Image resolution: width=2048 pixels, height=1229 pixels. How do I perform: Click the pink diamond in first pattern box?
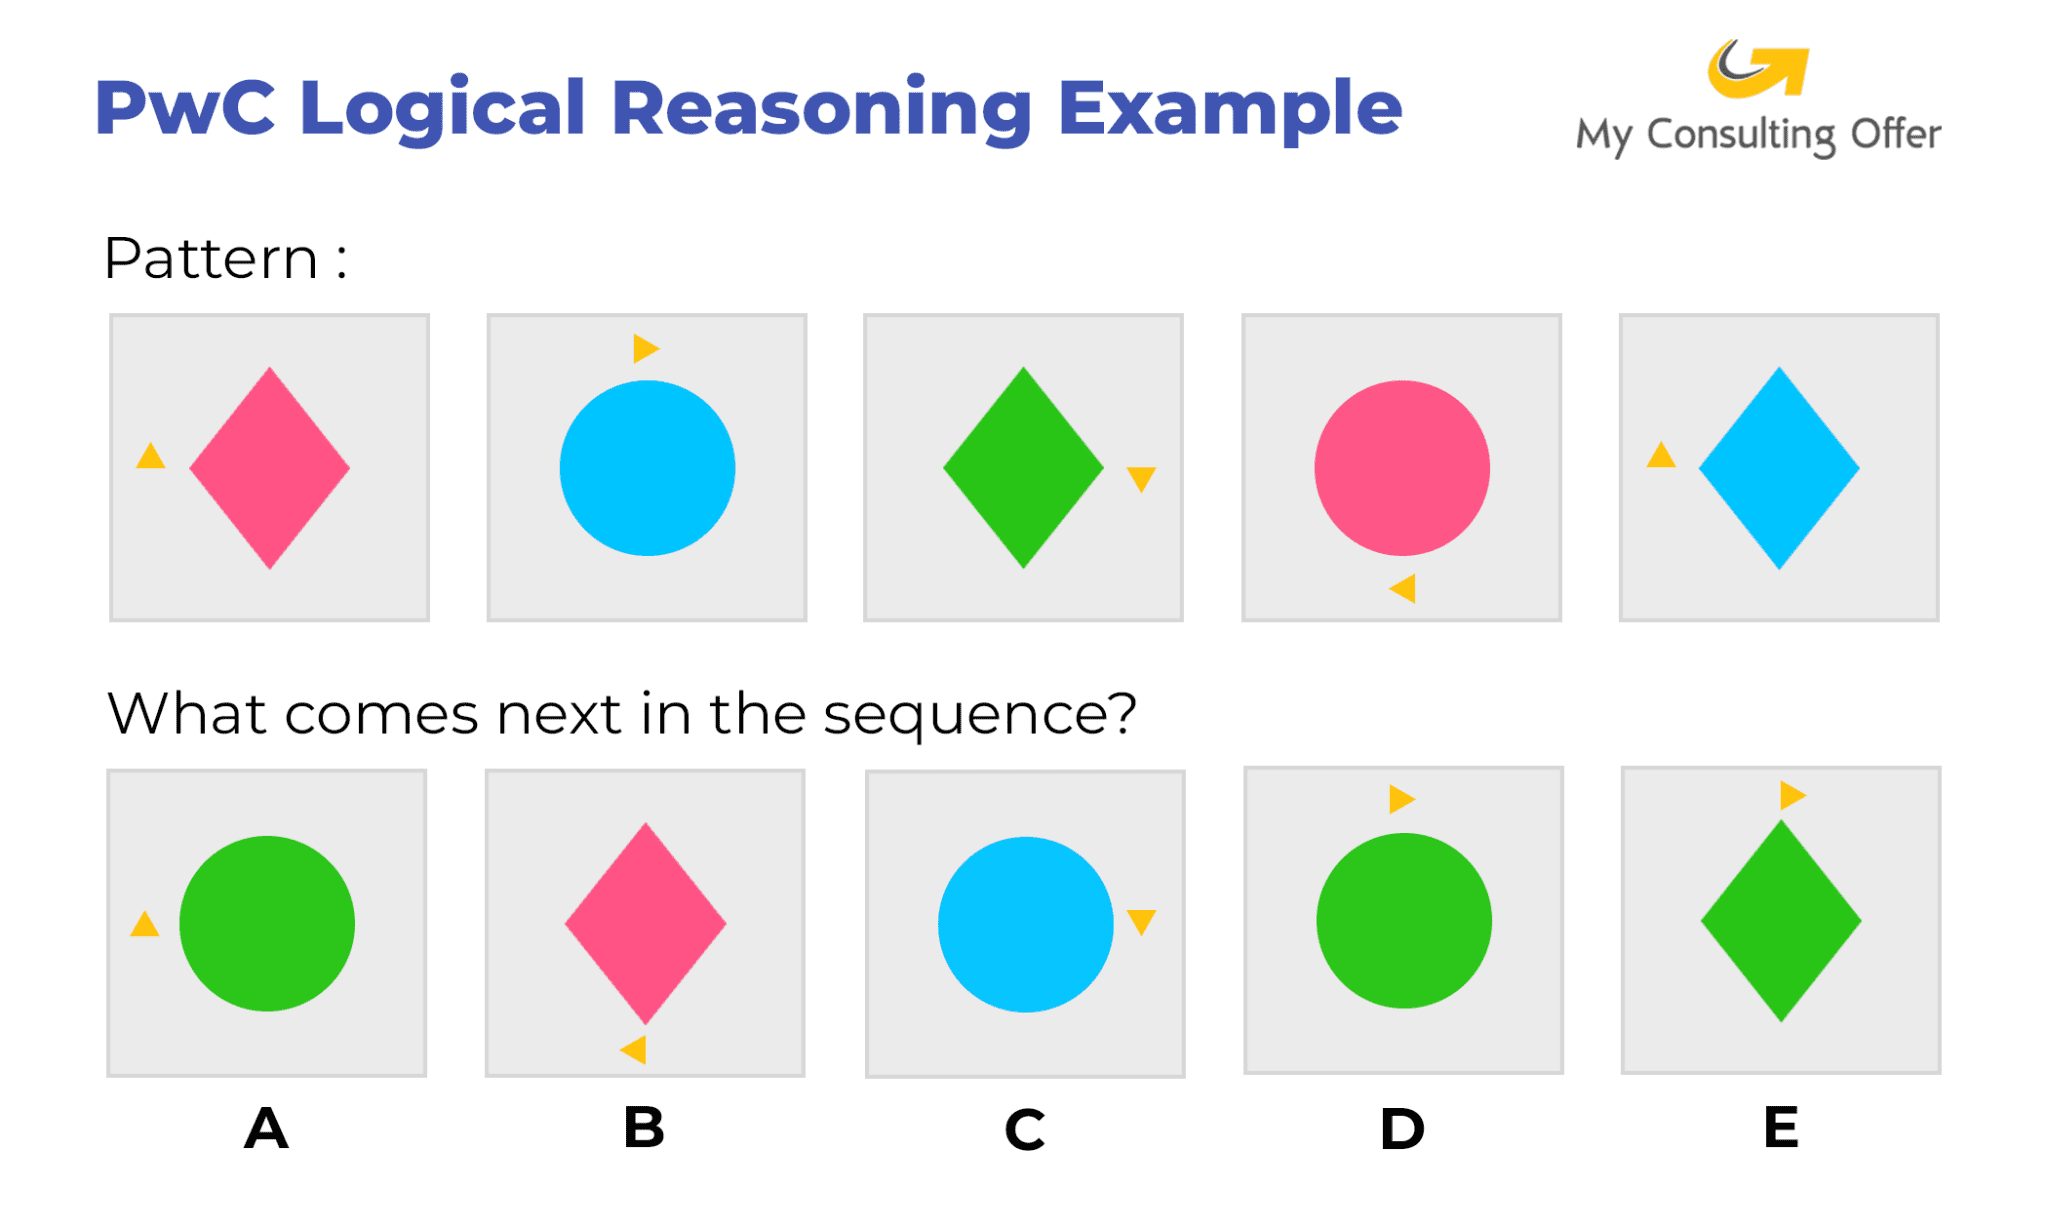(x=269, y=467)
